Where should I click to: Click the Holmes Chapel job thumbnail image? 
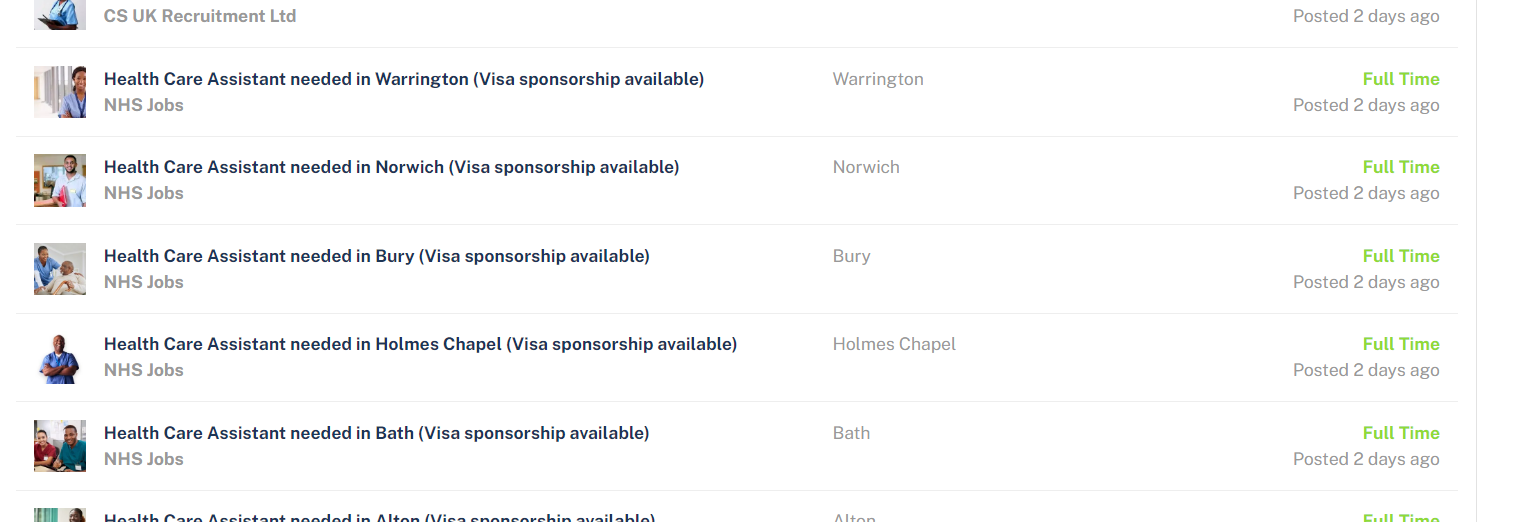pyautogui.click(x=60, y=357)
